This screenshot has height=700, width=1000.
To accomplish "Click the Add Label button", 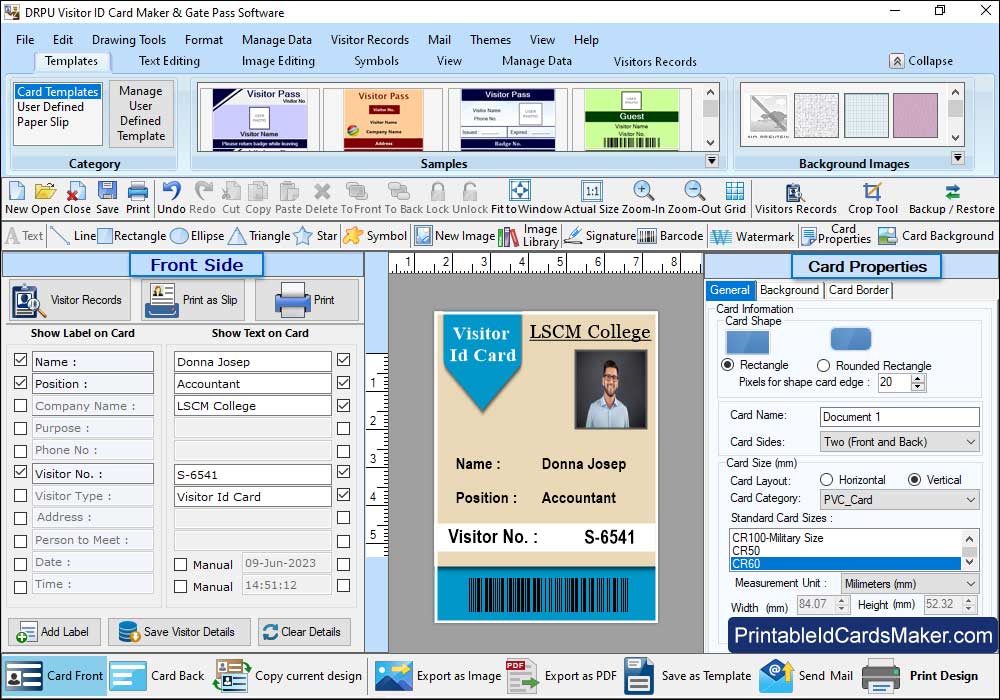I will tap(54, 632).
